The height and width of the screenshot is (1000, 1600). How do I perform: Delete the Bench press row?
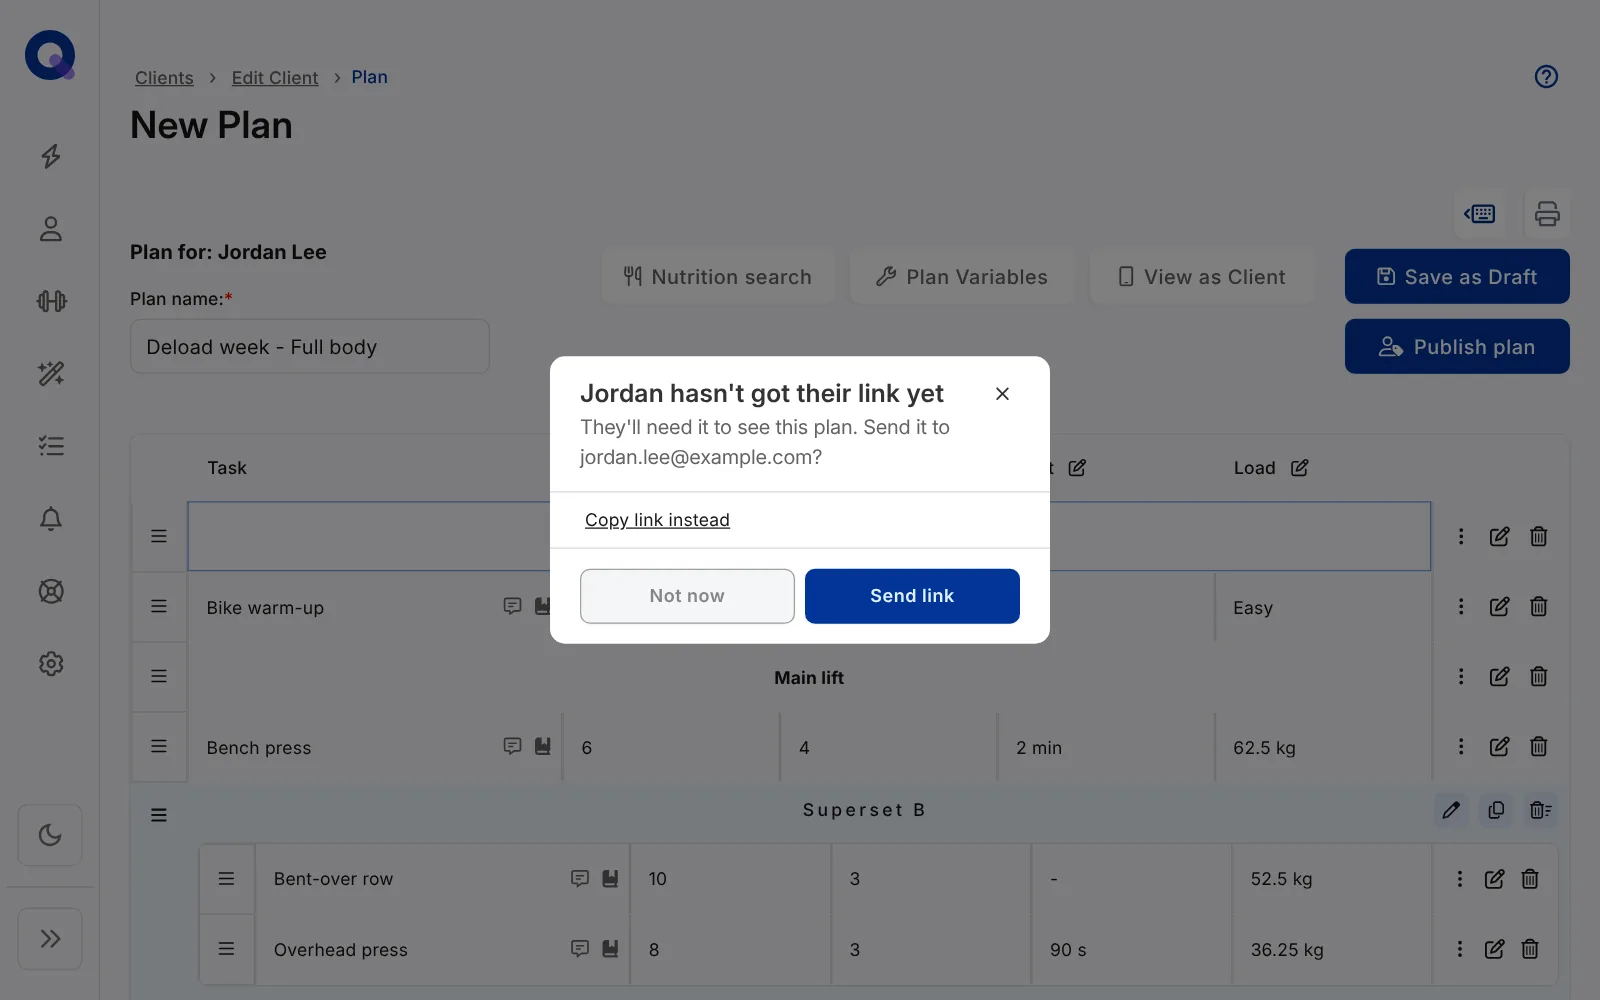coord(1539,747)
